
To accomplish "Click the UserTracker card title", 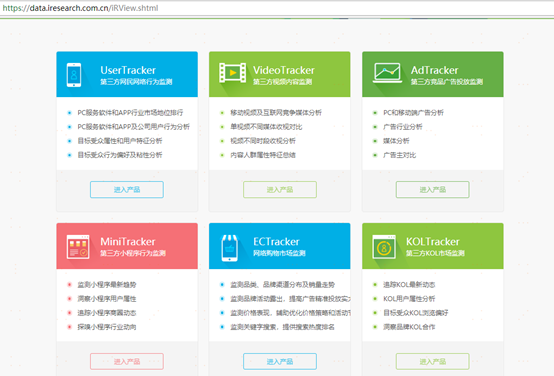I will [128, 70].
